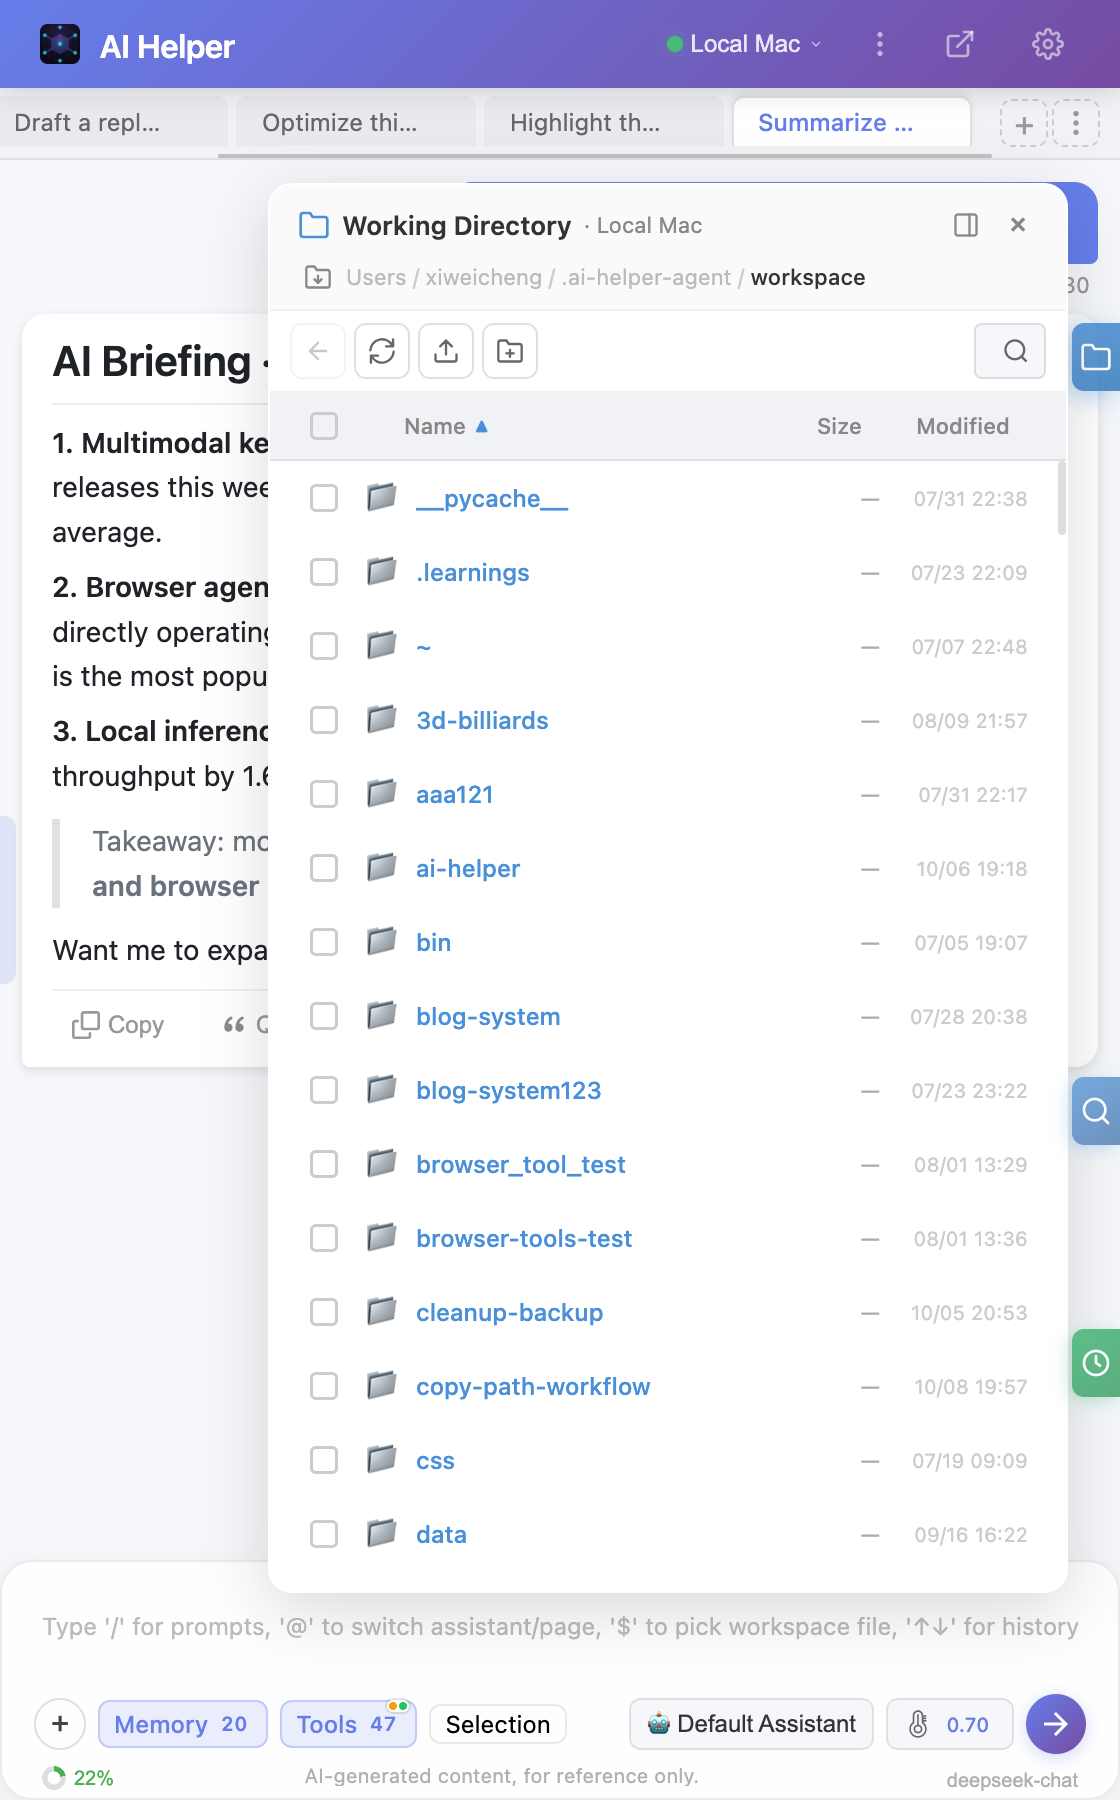Sort by Size column
The height and width of the screenshot is (1800, 1120).
click(x=838, y=426)
